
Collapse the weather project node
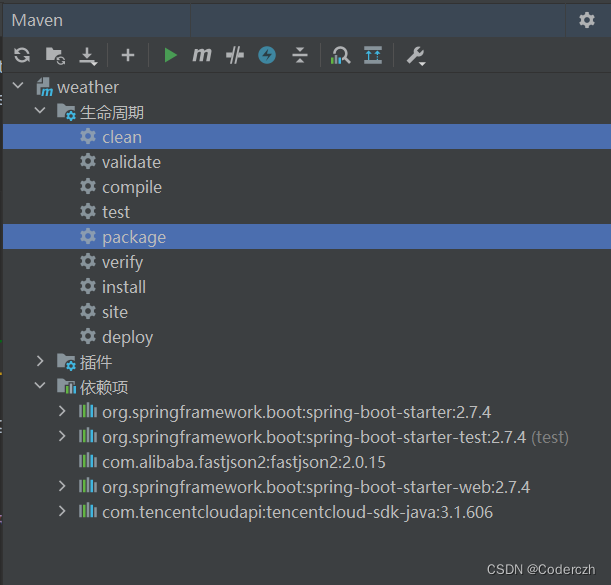pyautogui.click(x=18, y=86)
